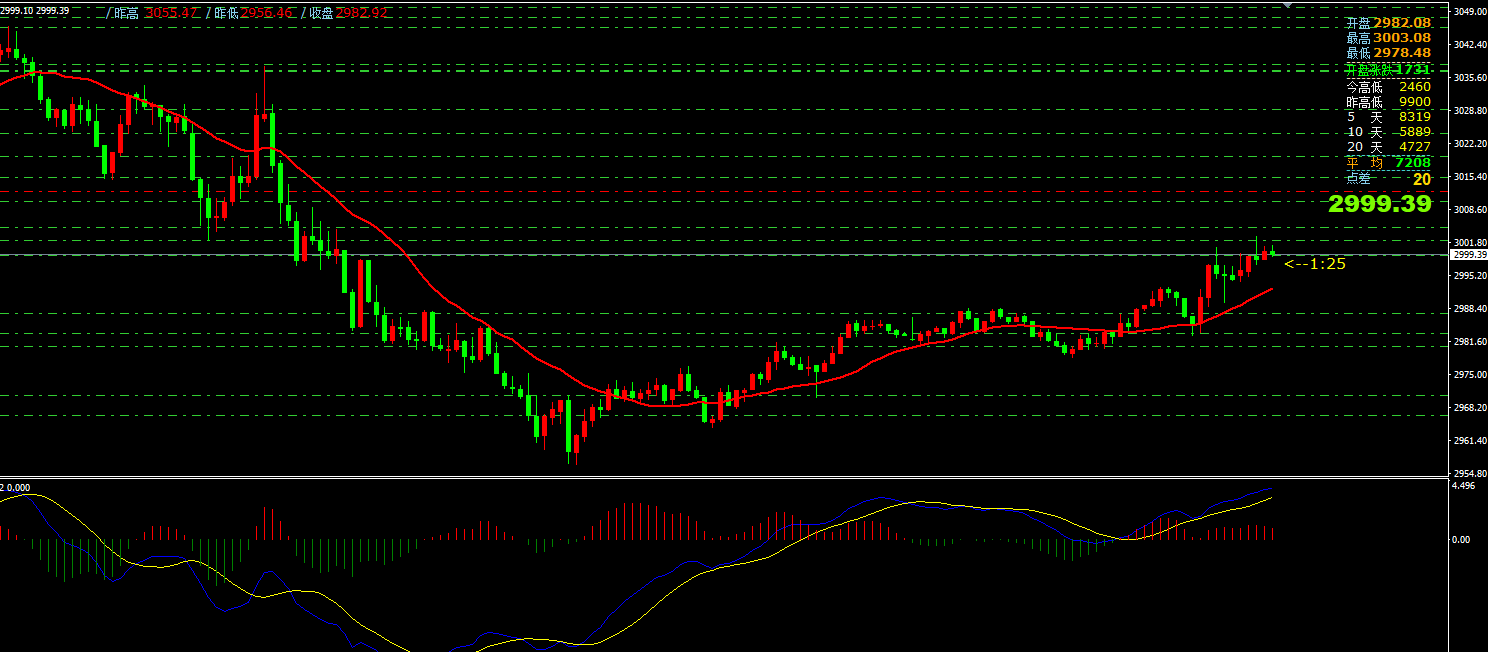Click the 20 天 4727 average row
The image size is (1488, 652).
[1388, 147]
